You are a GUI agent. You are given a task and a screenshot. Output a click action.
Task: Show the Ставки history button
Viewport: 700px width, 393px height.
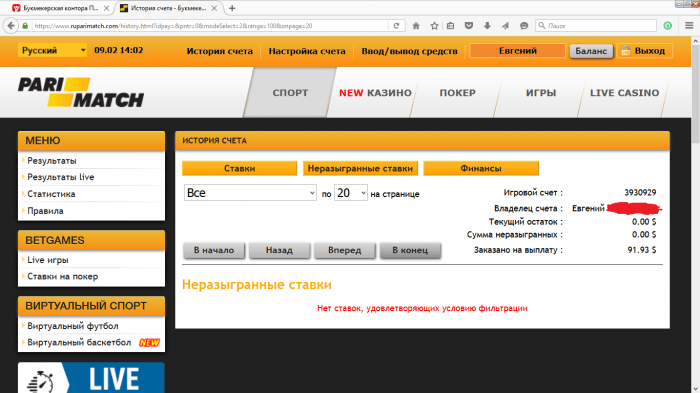pyautogui.click(x=239, y=168)
